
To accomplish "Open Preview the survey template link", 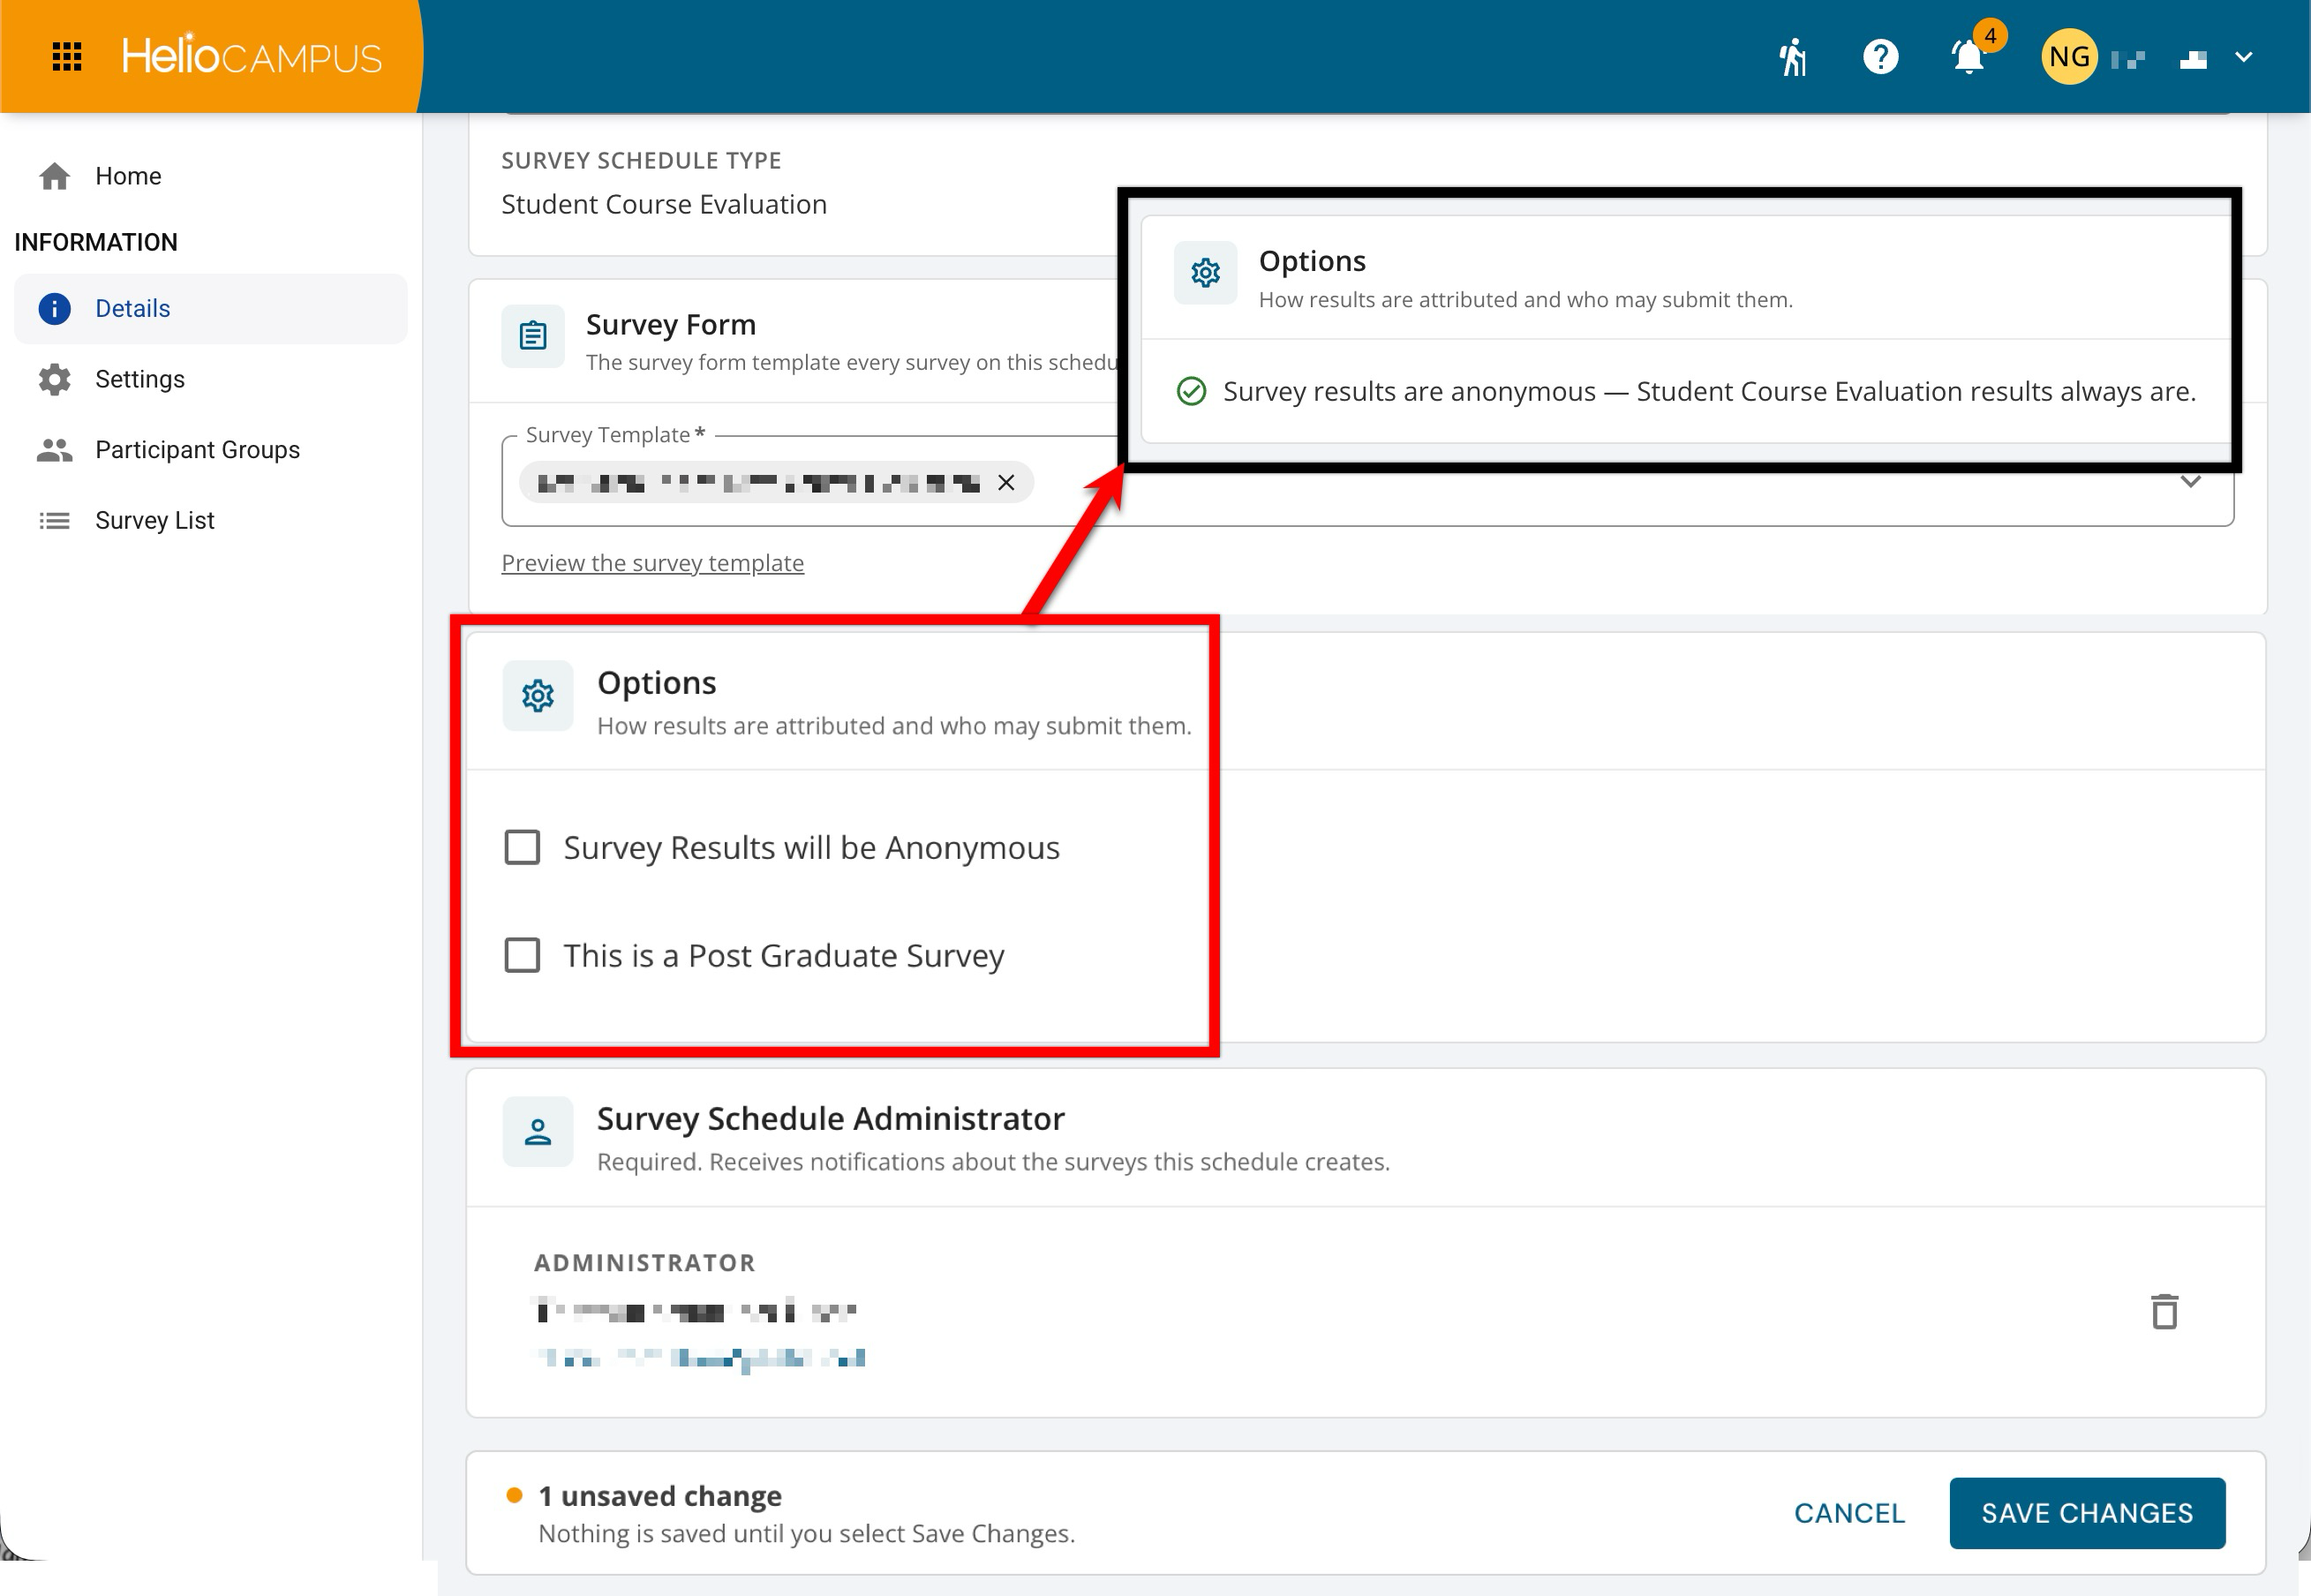I will pyautogui.click(x=652, y=563).
